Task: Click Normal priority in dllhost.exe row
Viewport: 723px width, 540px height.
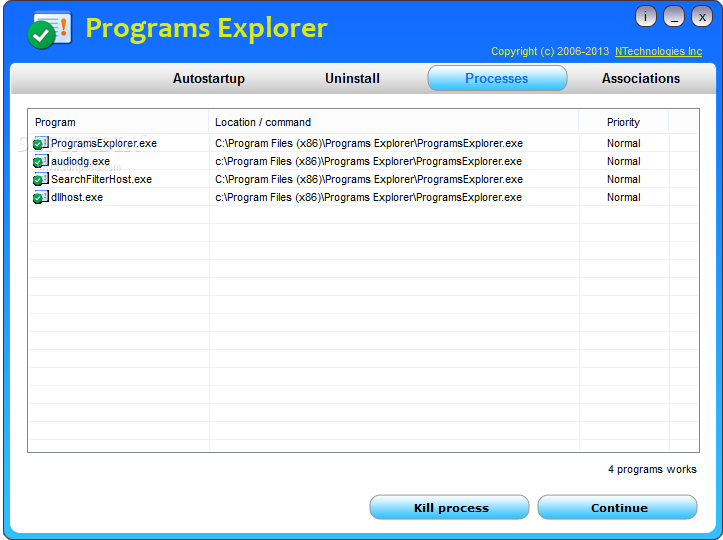Action: coord(623,197)
